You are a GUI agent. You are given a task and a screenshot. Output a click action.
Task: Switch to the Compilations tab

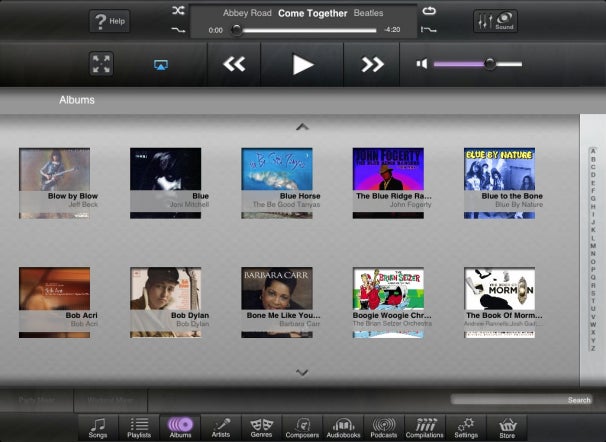click(425, 428)
